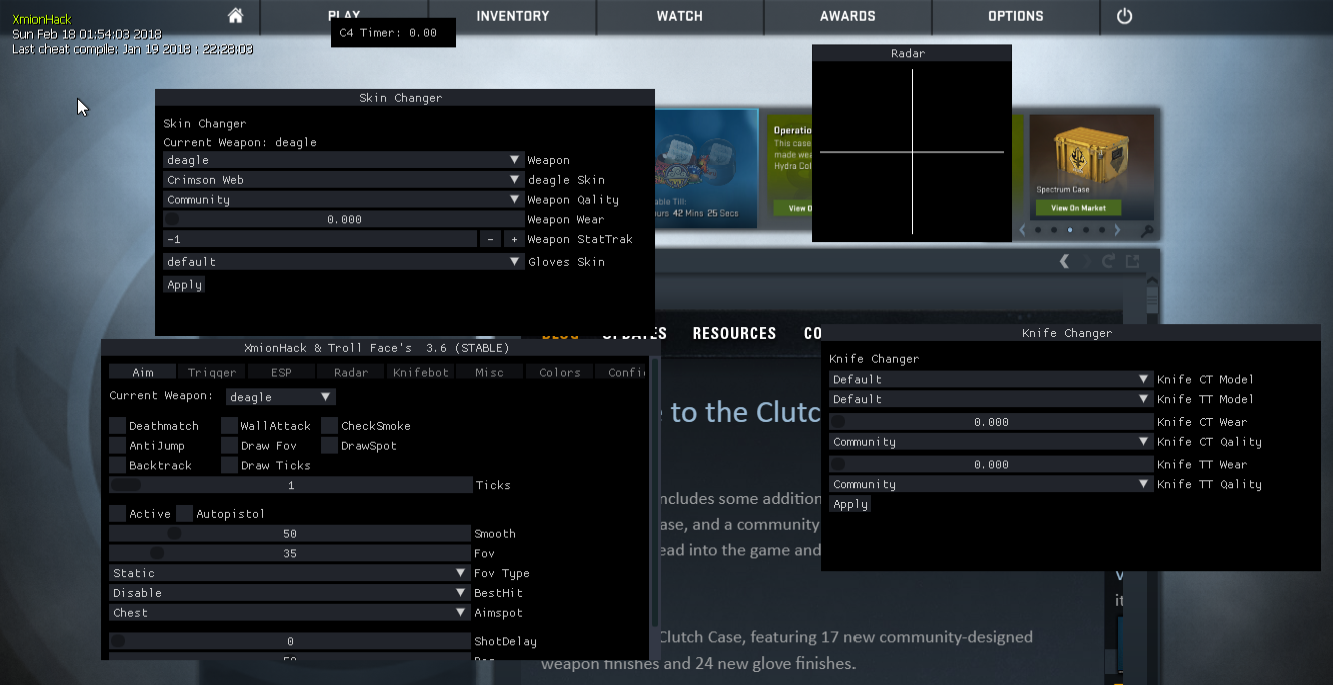1333x685 pixels.
Task: Switch to the ESP tab
Action: (x=281, y=372)
